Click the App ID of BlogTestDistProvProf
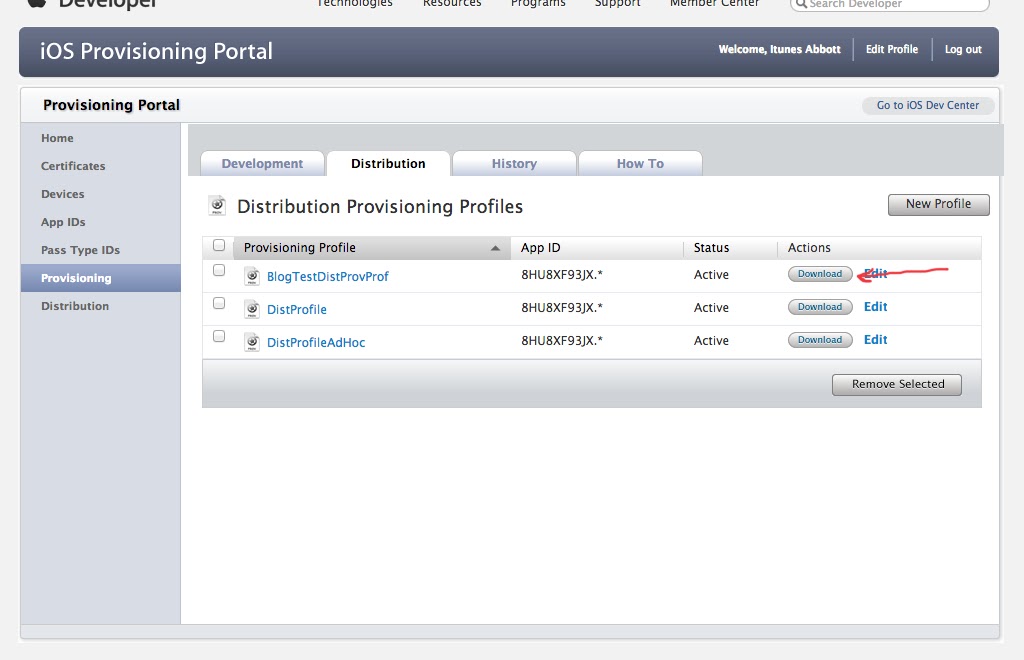Viewport: 1024px width, 660px height. (x=562, y=275)
